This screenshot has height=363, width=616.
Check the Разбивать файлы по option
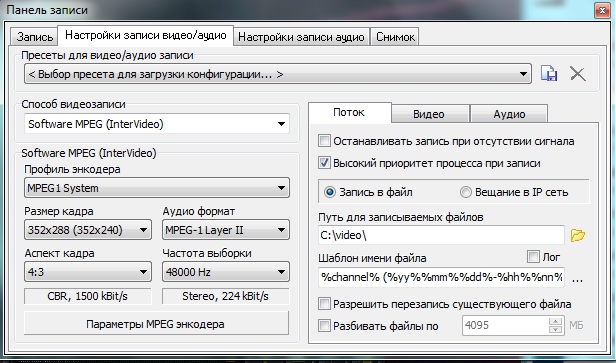click(324, 326)
